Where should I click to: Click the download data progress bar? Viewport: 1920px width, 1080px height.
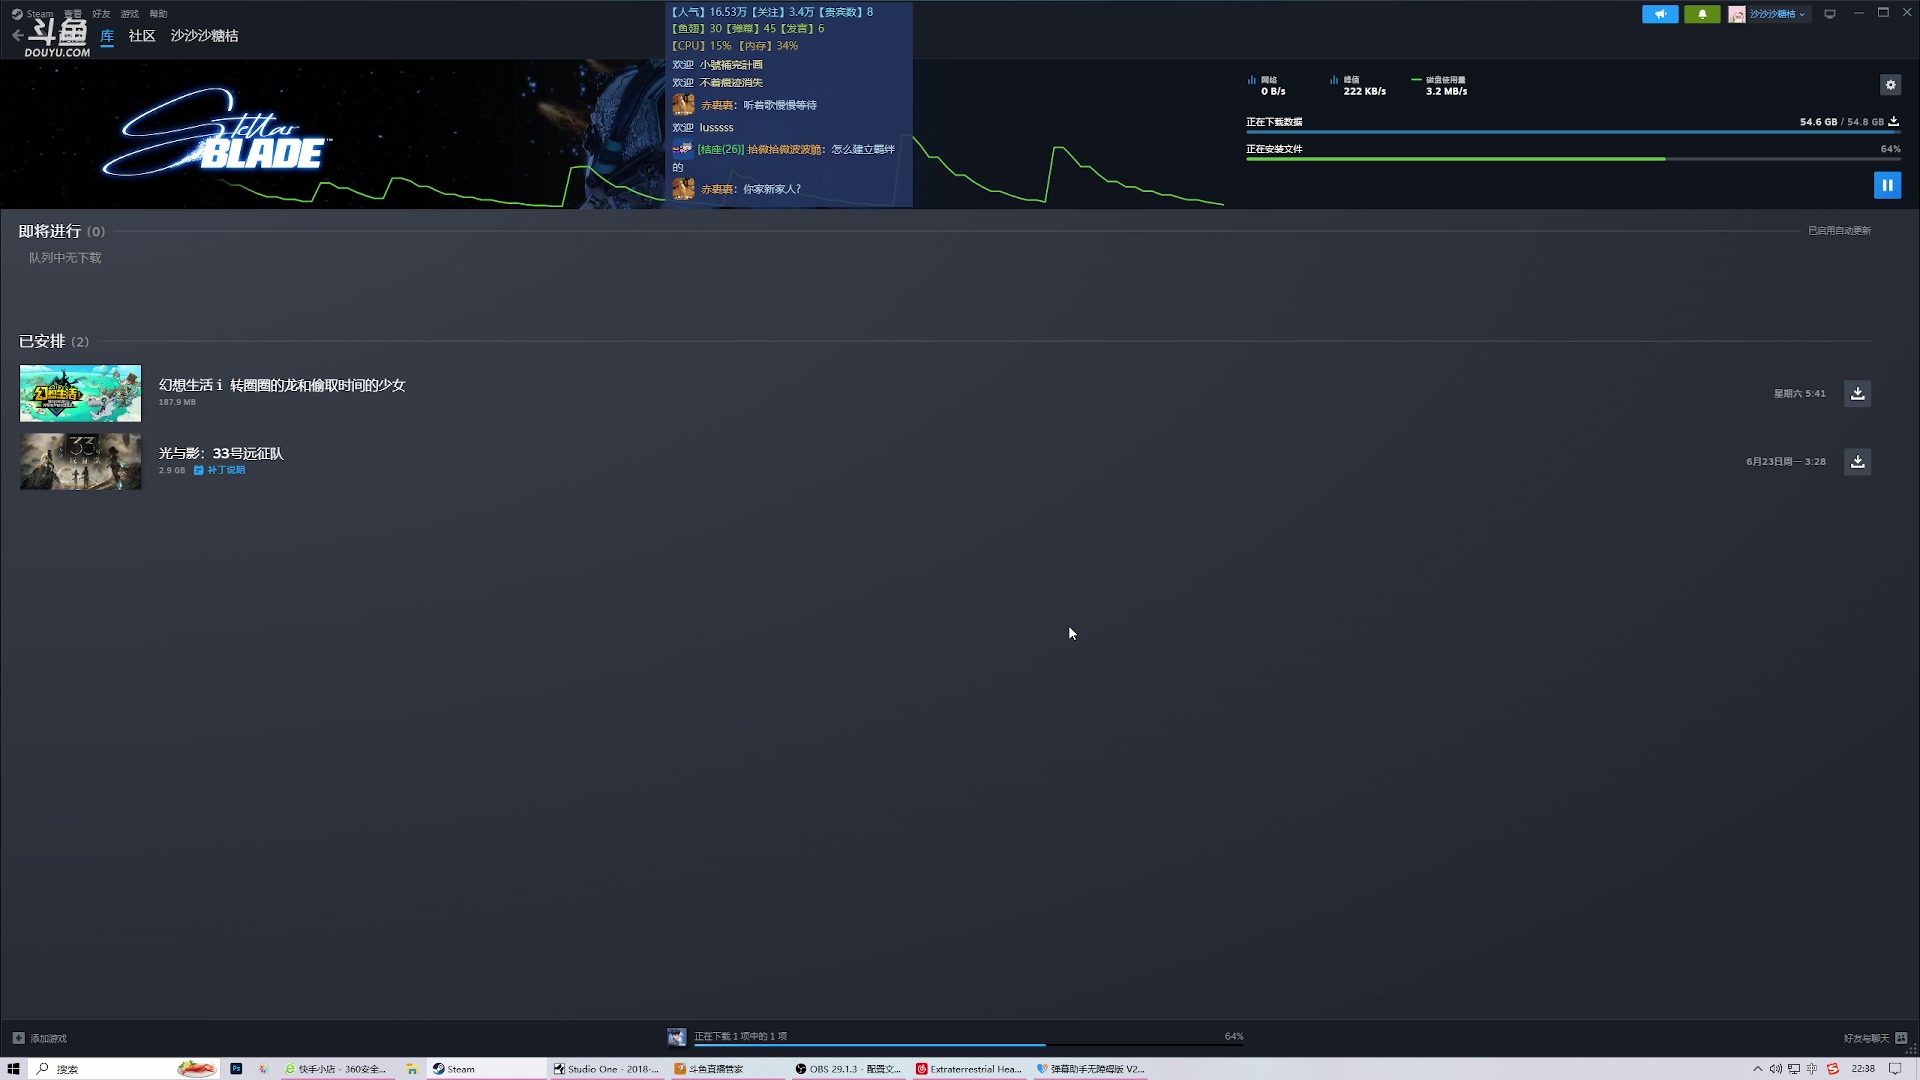1573,132
